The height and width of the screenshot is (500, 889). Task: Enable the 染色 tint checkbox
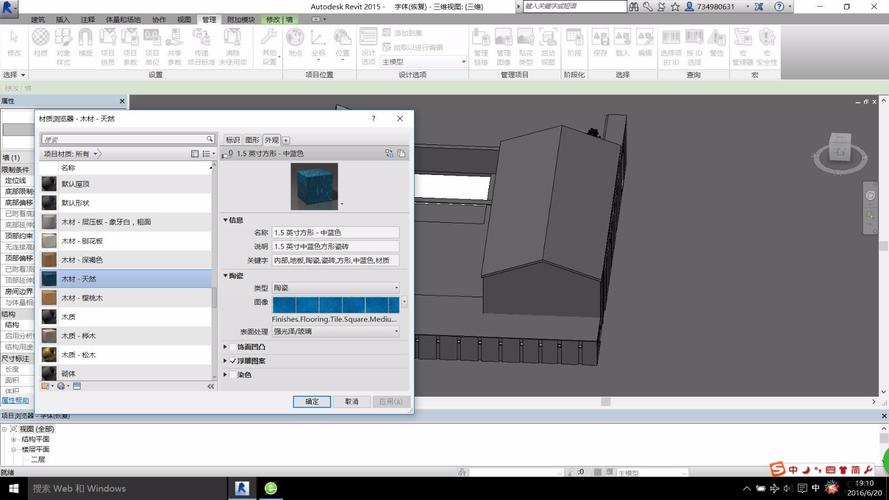tap(233, 375)
